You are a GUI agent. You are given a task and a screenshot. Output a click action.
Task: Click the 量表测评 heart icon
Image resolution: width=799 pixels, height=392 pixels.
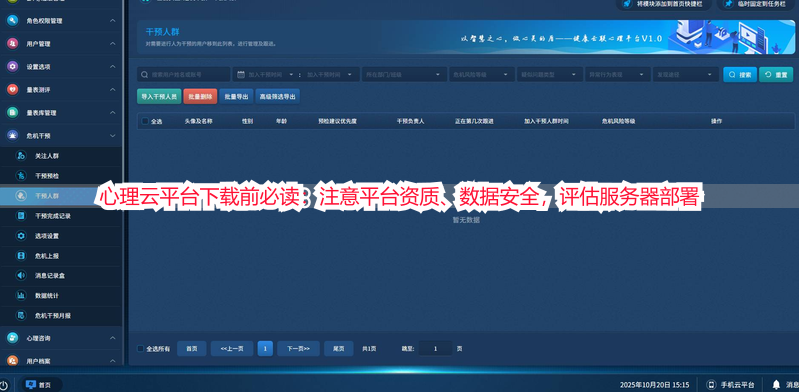pyautogui.click(x=12, y=90)
